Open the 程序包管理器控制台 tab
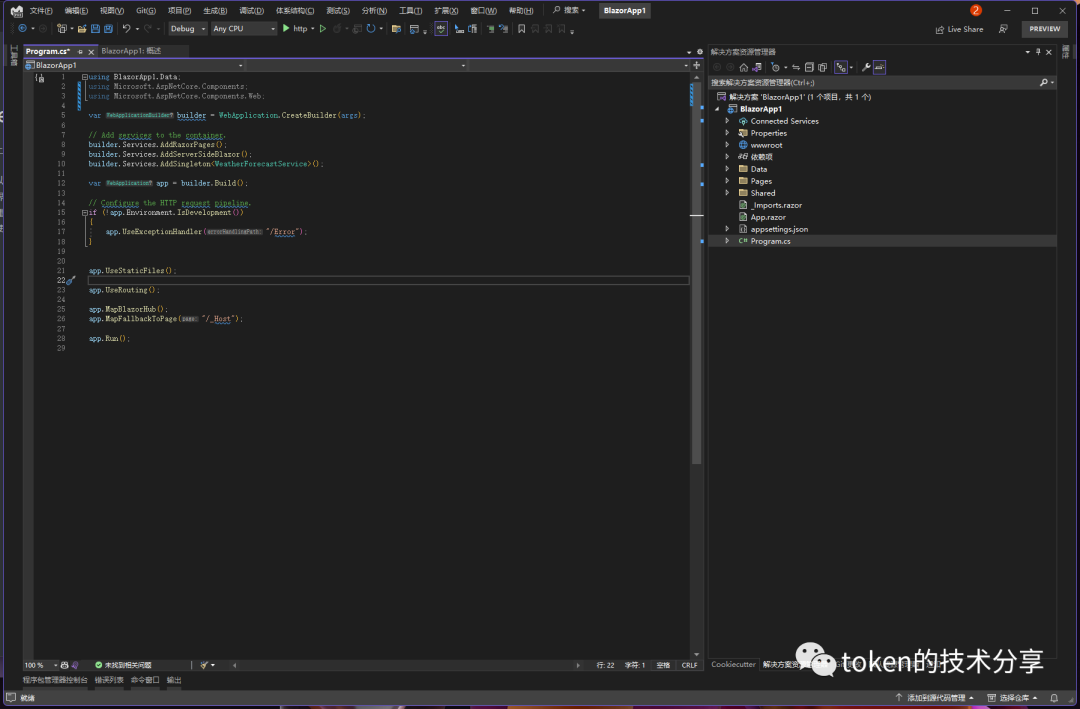The image size is (1080, 709). tap(55, 680)
